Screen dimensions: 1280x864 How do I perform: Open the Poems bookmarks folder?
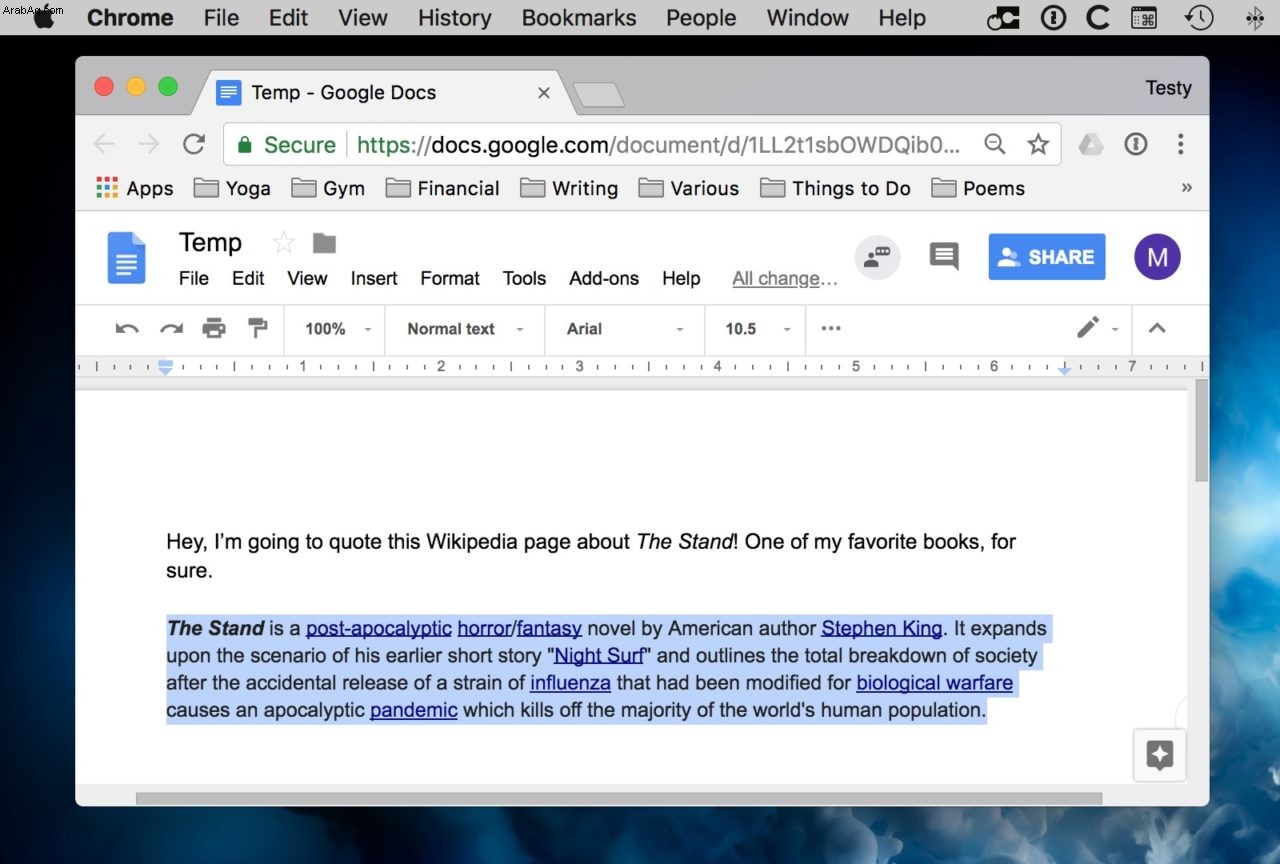click(x=978, y=188)
